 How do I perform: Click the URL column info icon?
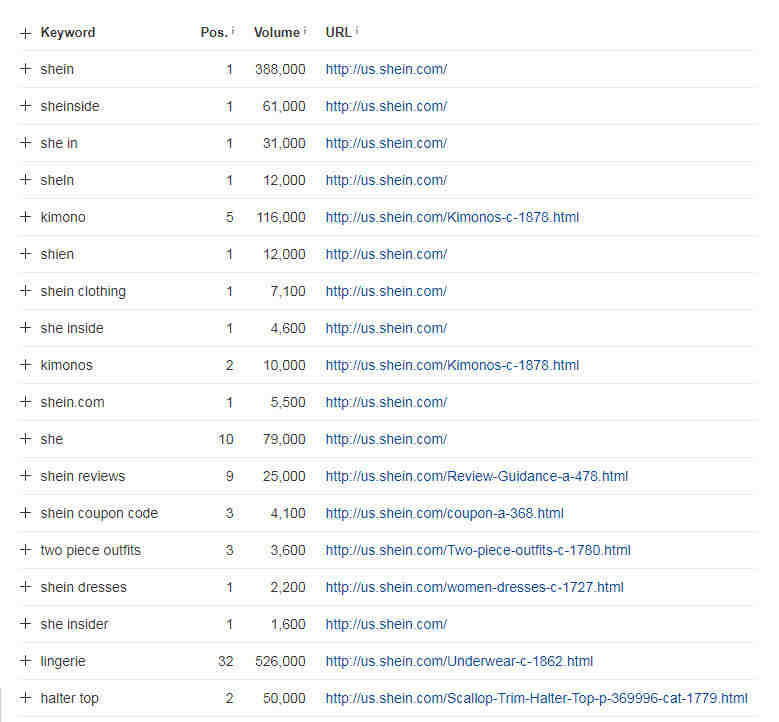[x=357, y=31]
